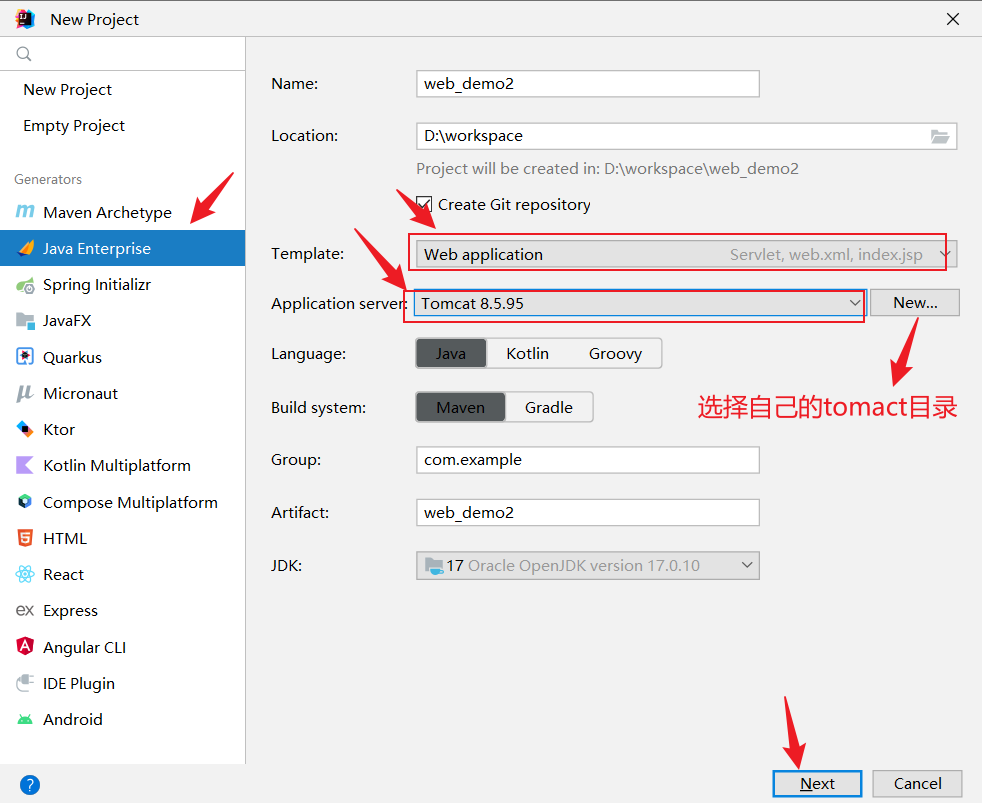
Task: Expand the JDK version dropdown
Action: point(745,565)
